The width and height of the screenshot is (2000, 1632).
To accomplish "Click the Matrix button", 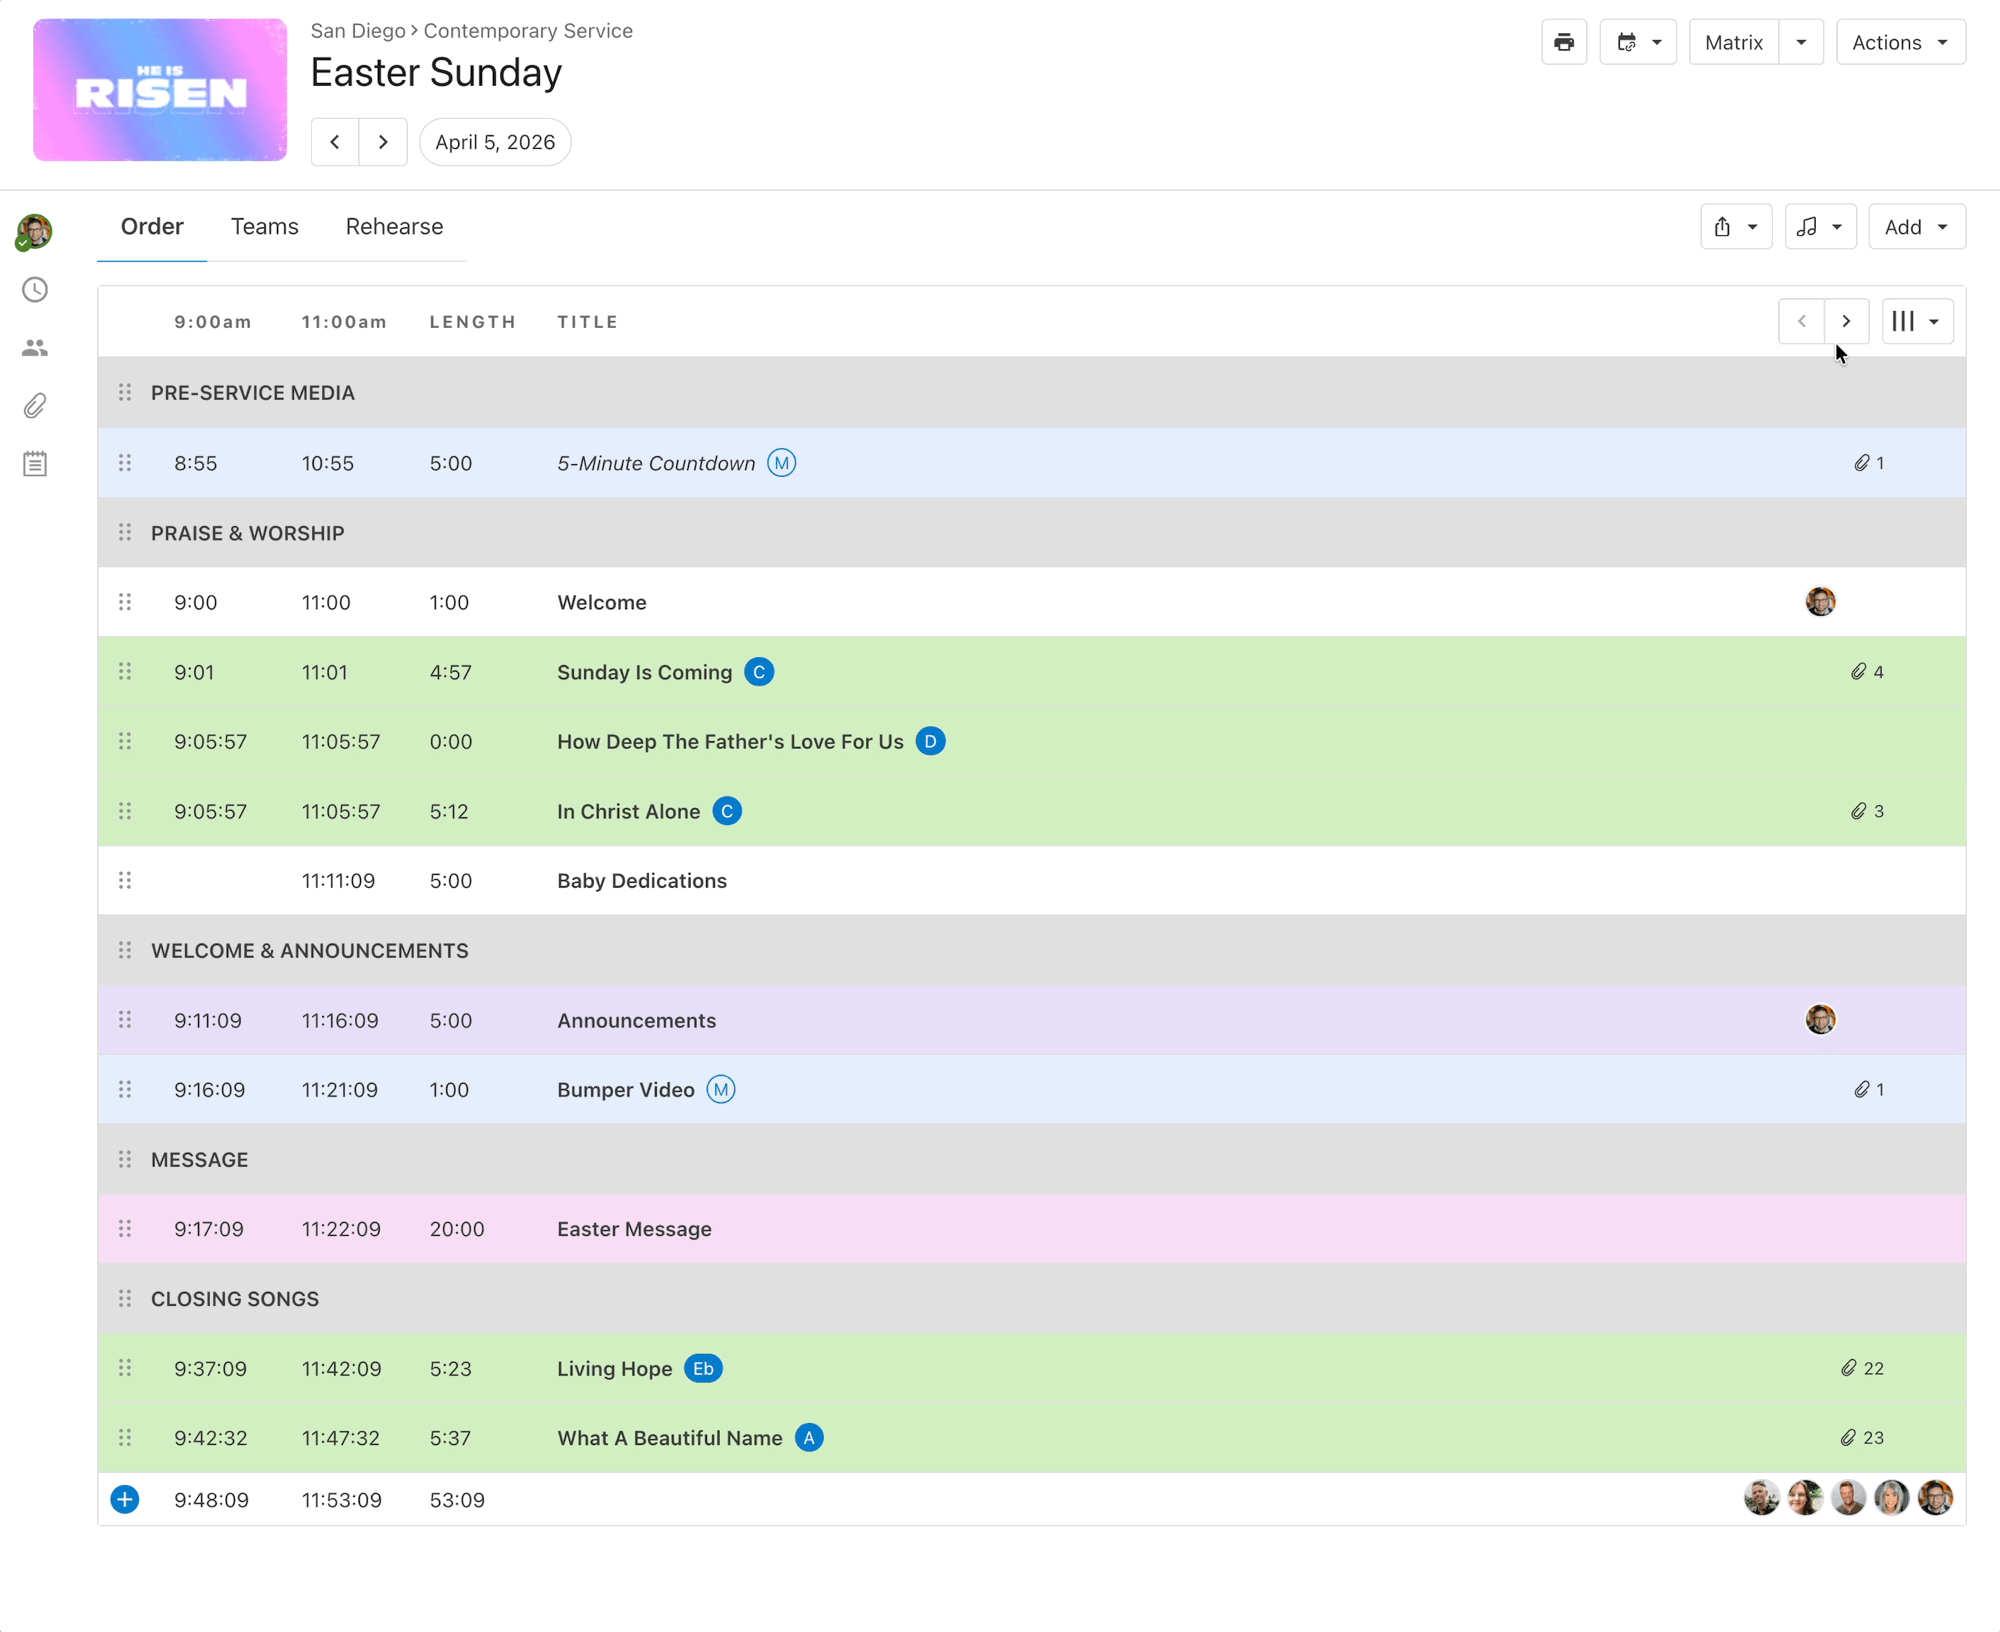I will pyautogui.click(x=1733, y=42).
